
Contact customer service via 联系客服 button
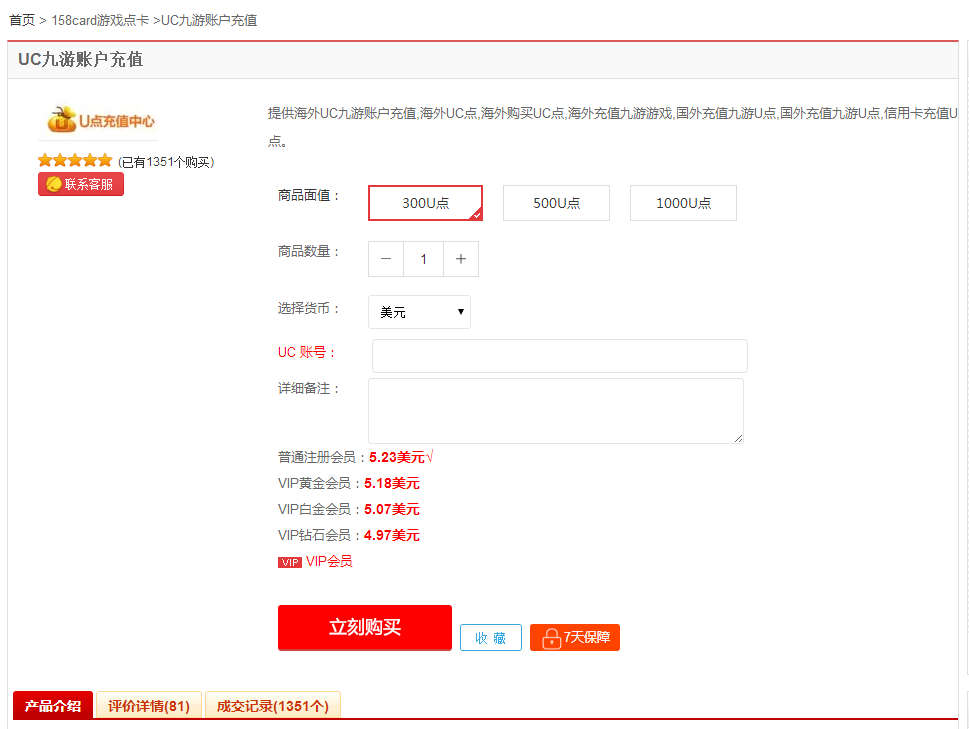81,184
